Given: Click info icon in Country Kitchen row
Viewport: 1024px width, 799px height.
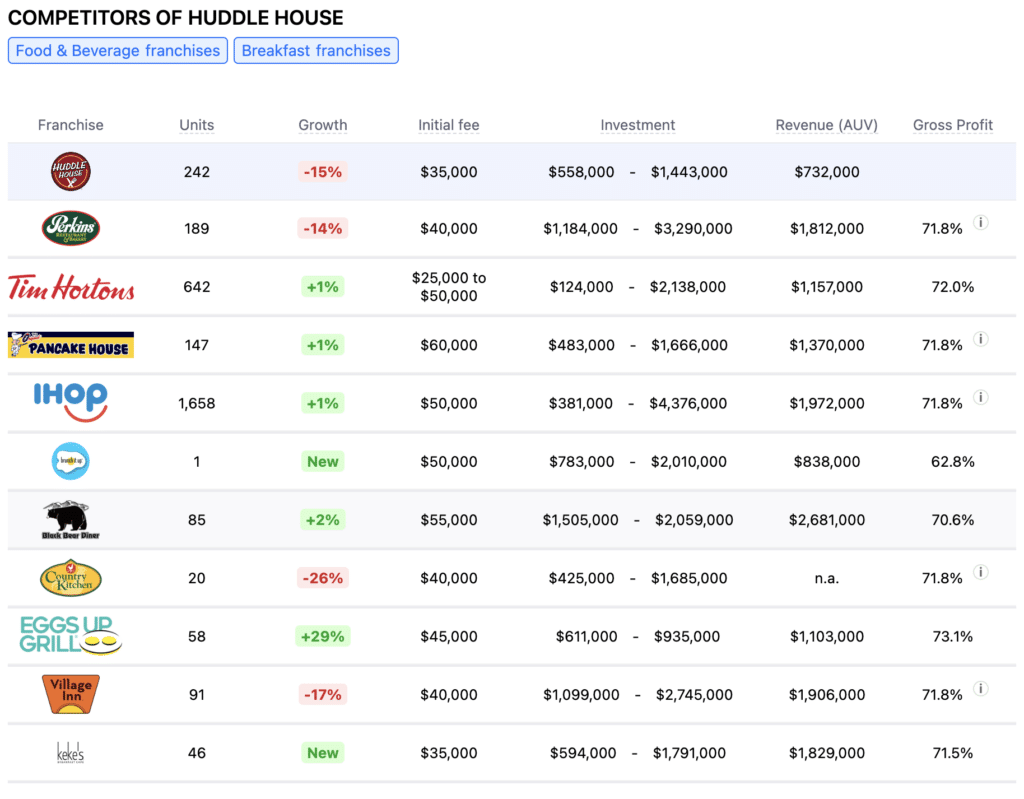Looking at the screenshot, I should (980, 572).
